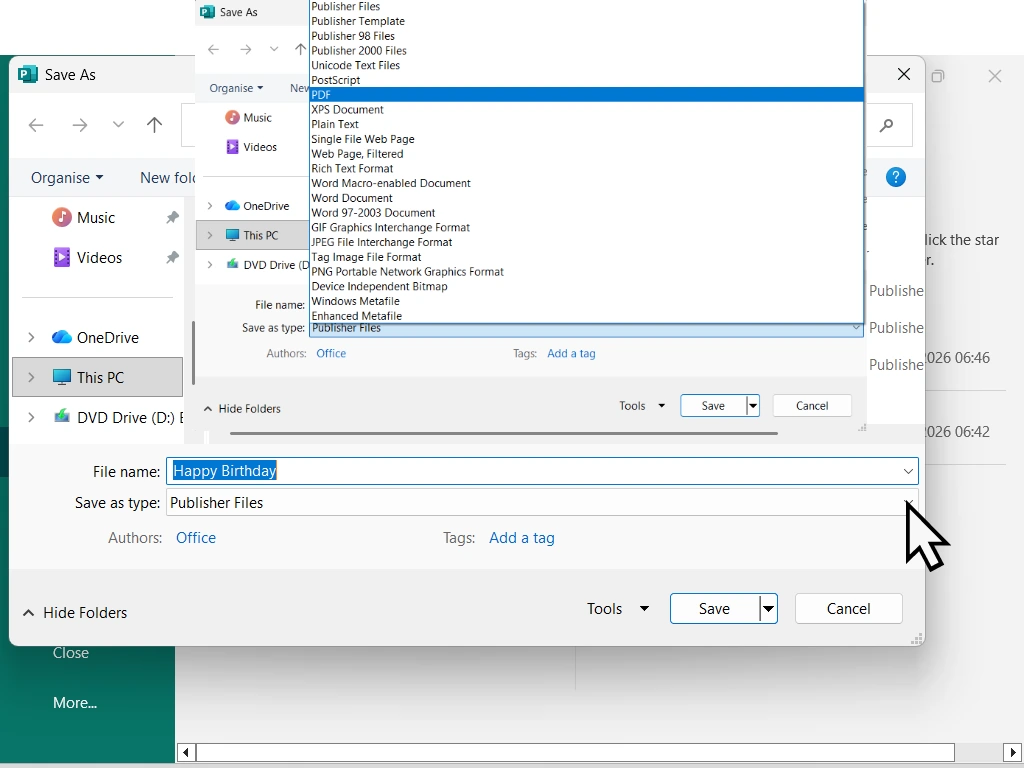Select small OneDrive item in inset
Viewport: 1024px width, 768px height.
click(x=257, y=206)
